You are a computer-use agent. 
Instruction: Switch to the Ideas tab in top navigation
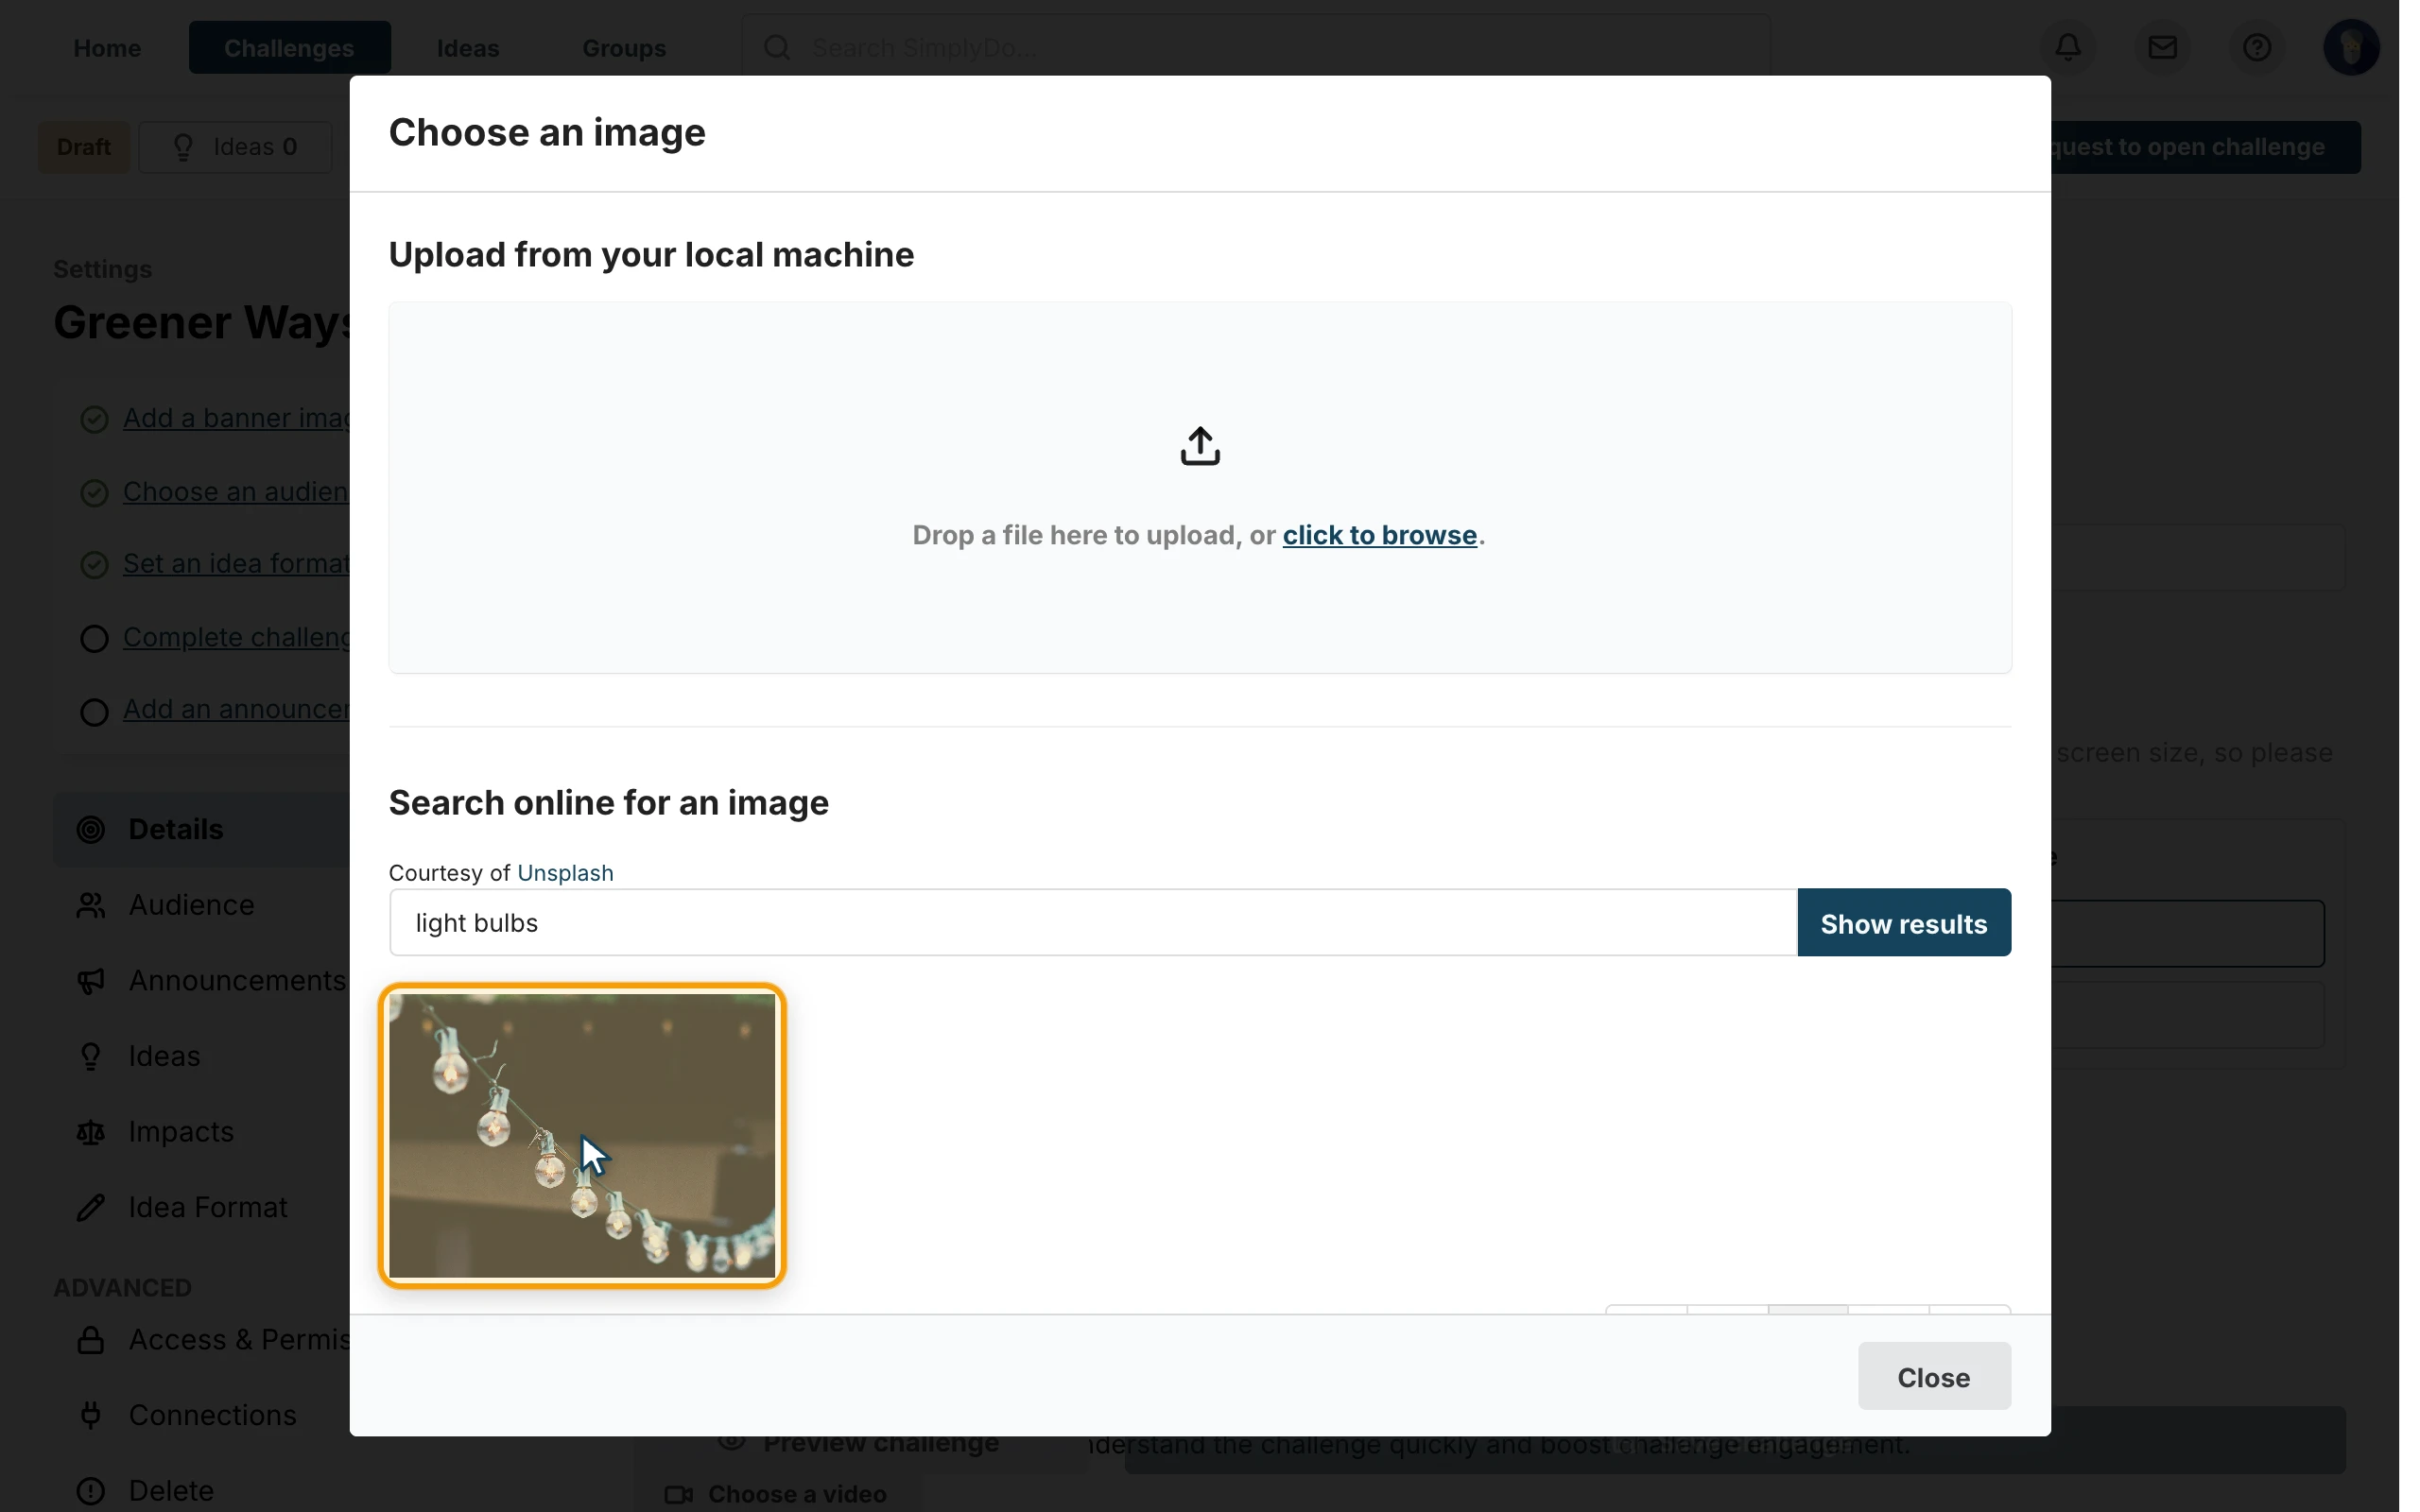pos(467,47)
